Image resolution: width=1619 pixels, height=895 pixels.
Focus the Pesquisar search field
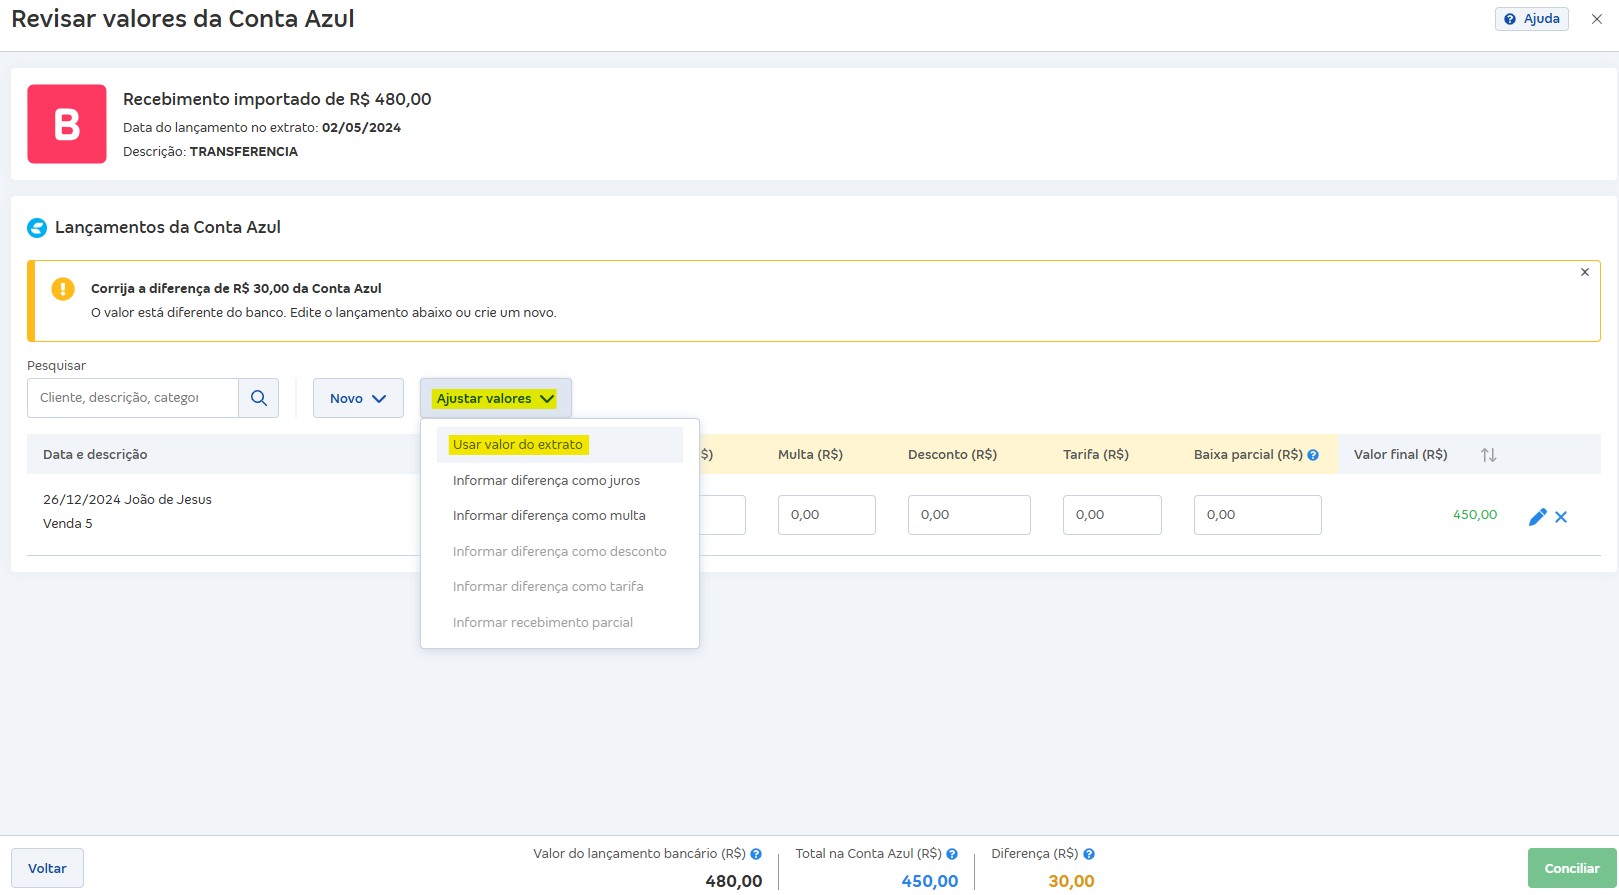coord(133,398)
